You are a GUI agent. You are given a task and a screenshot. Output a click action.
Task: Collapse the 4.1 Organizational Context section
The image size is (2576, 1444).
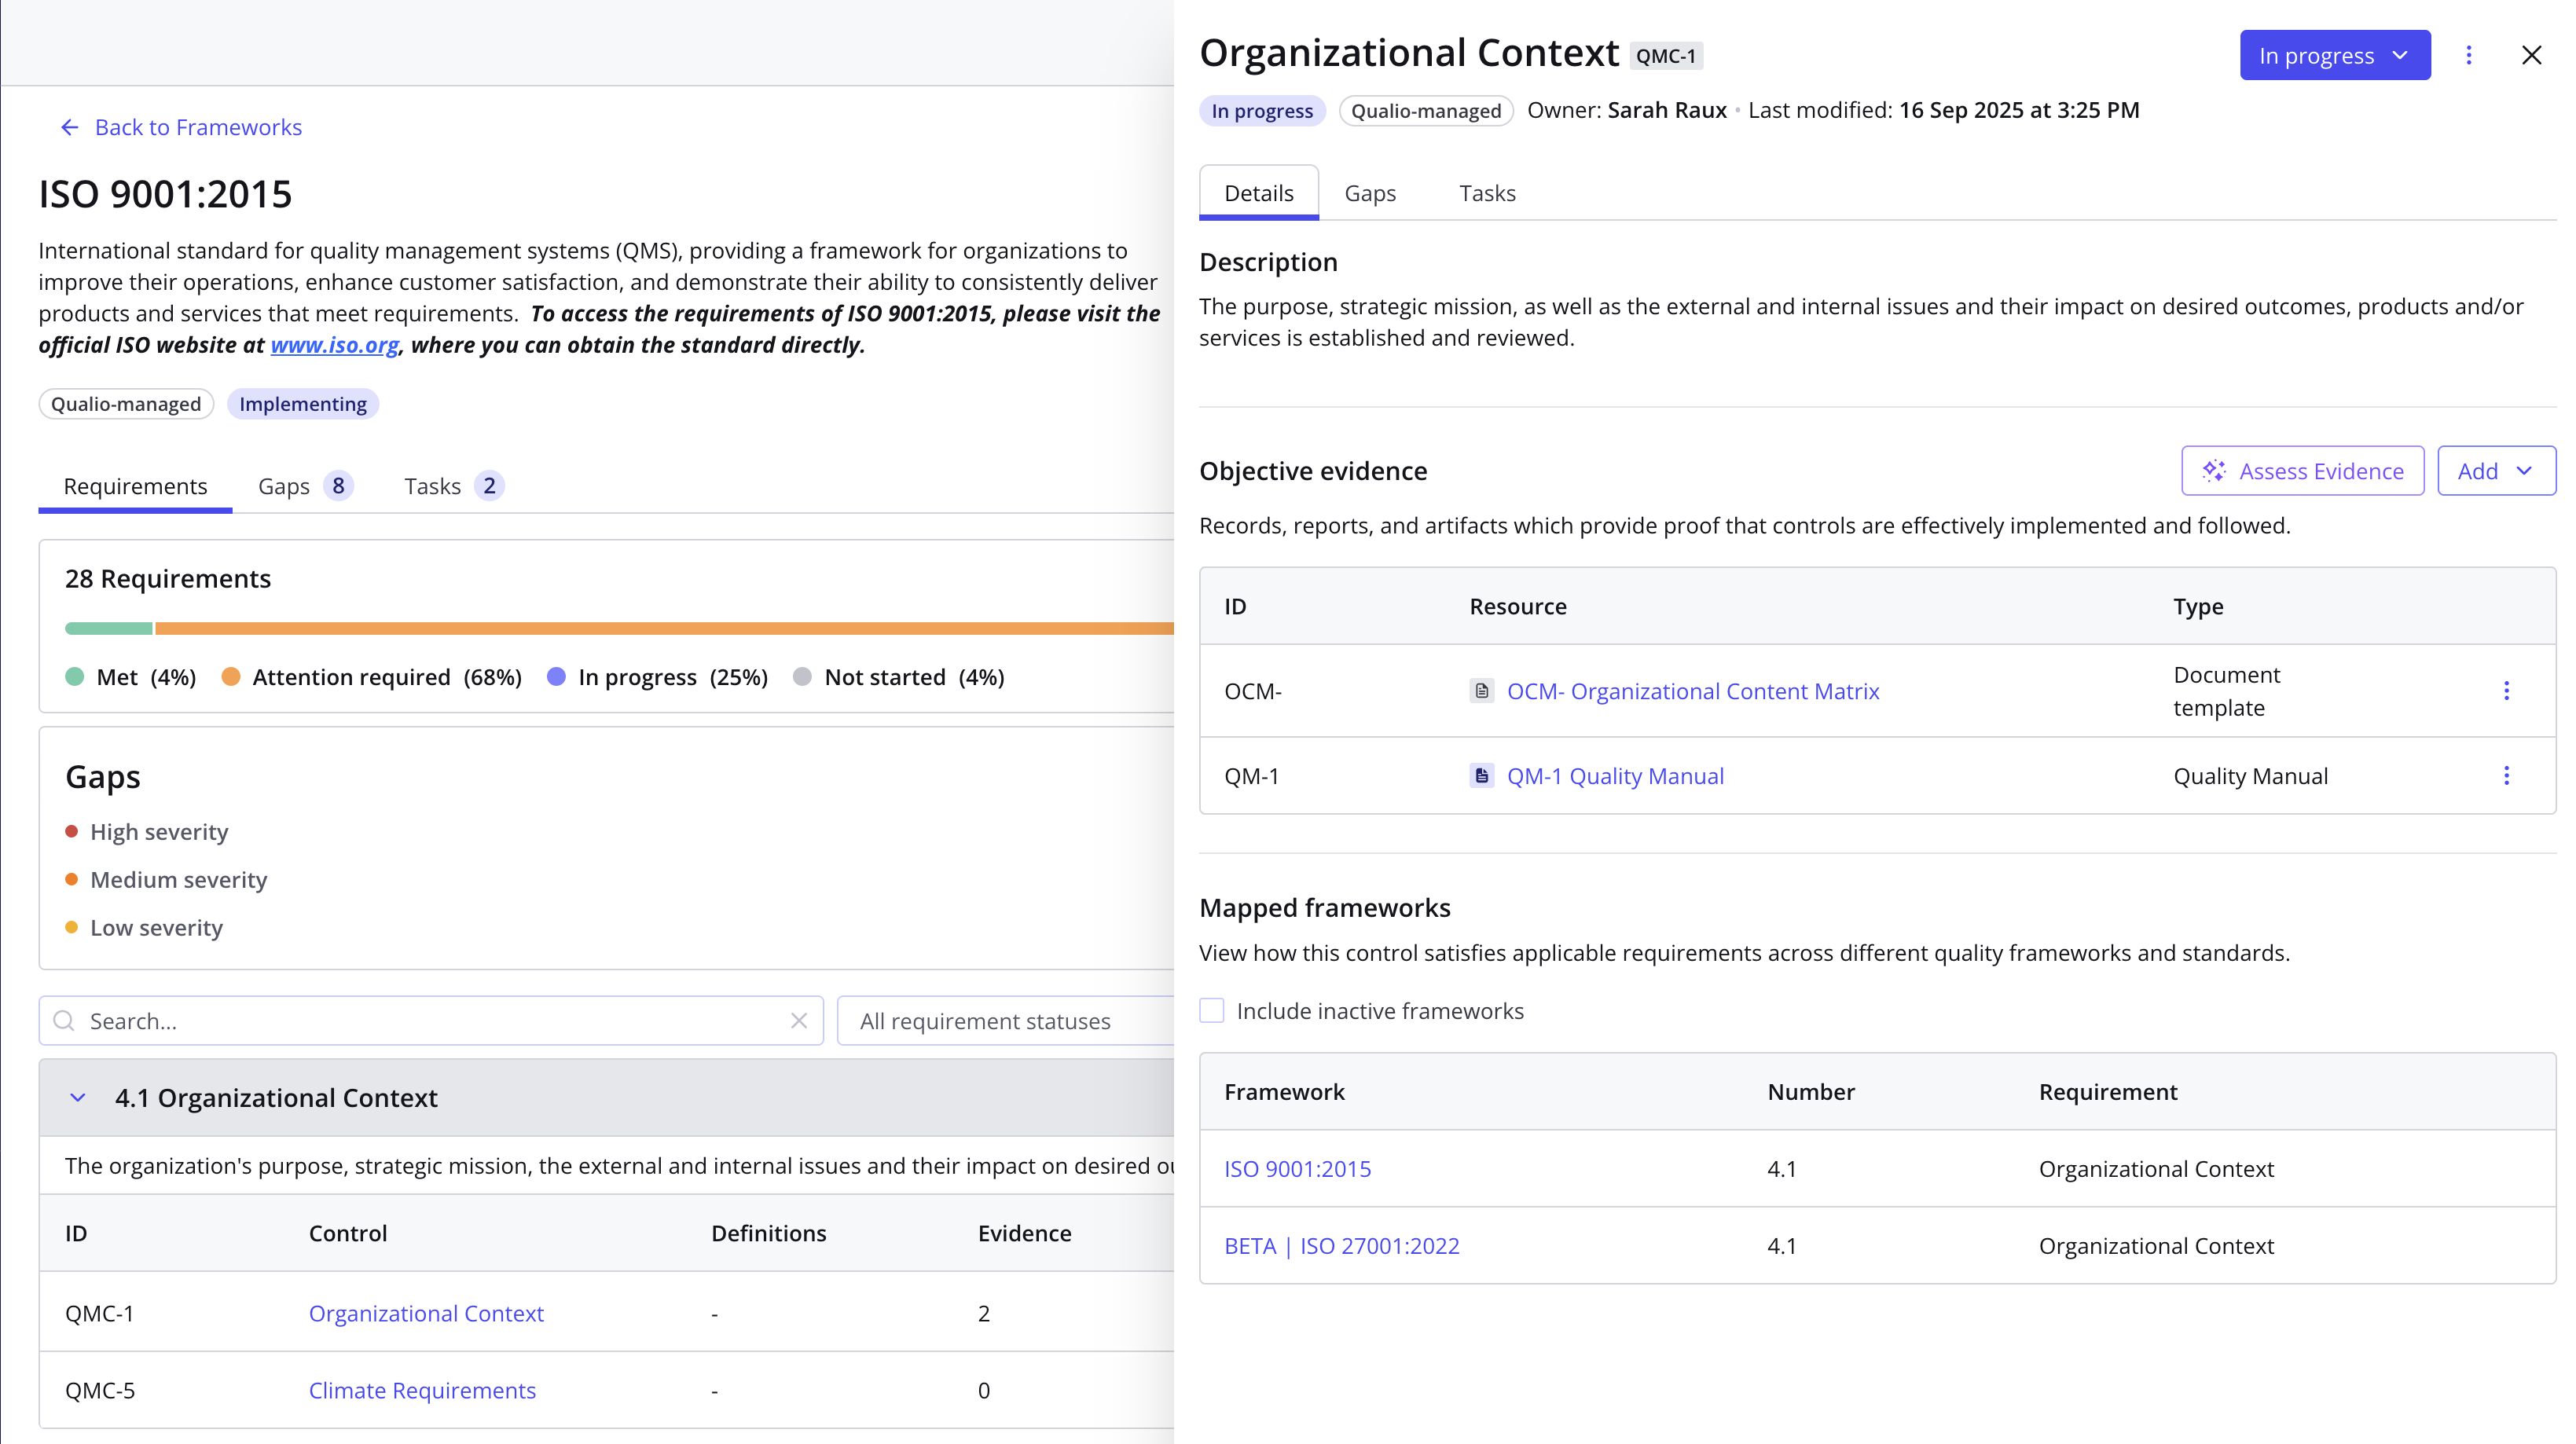pos(77,1097)
